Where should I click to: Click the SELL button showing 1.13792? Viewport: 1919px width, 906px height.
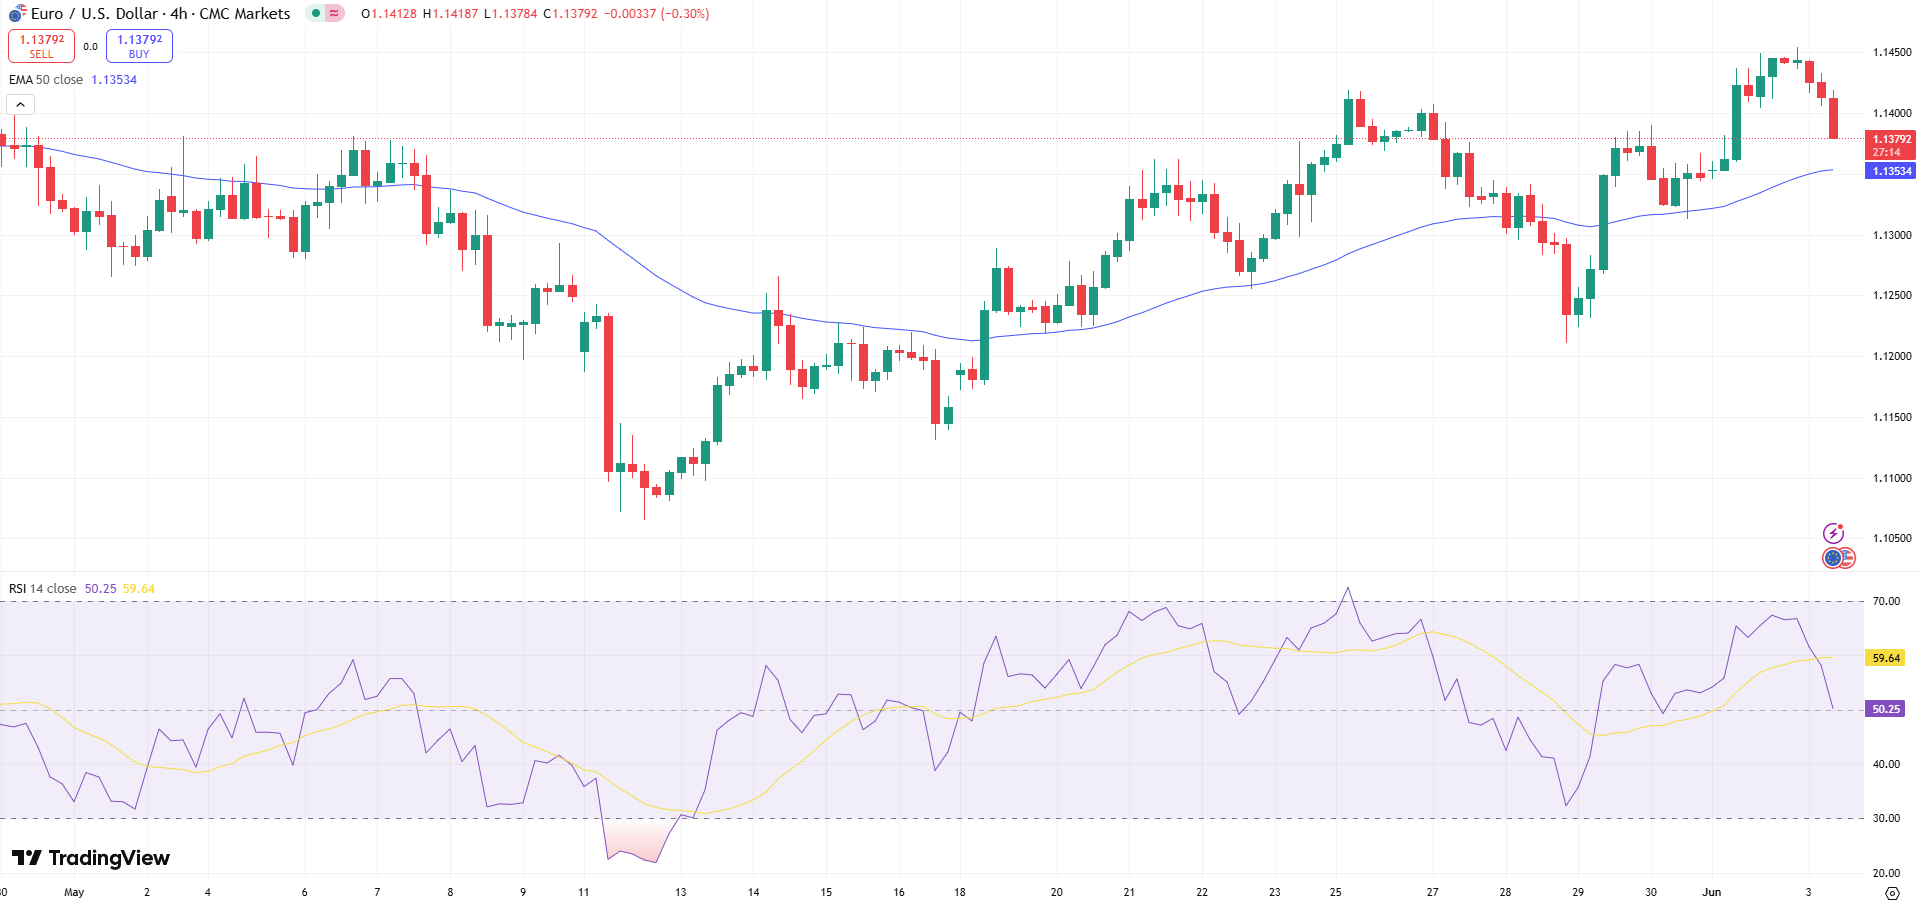[x=41, y=45]
